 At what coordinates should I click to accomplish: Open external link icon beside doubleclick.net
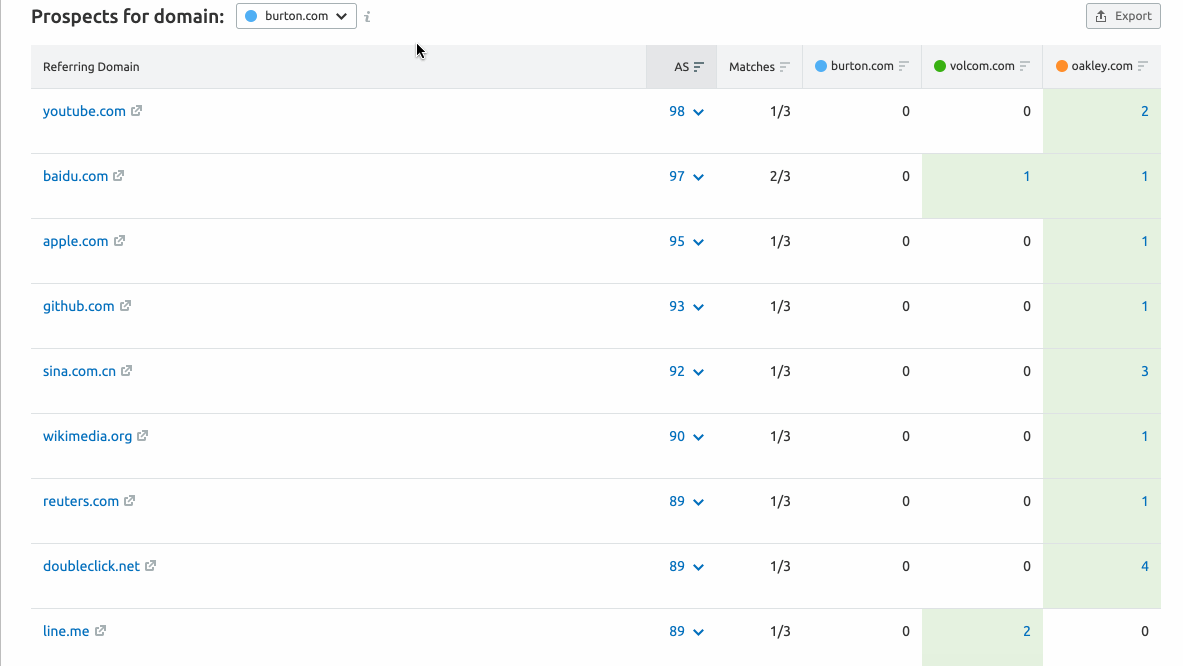[151, 565]
